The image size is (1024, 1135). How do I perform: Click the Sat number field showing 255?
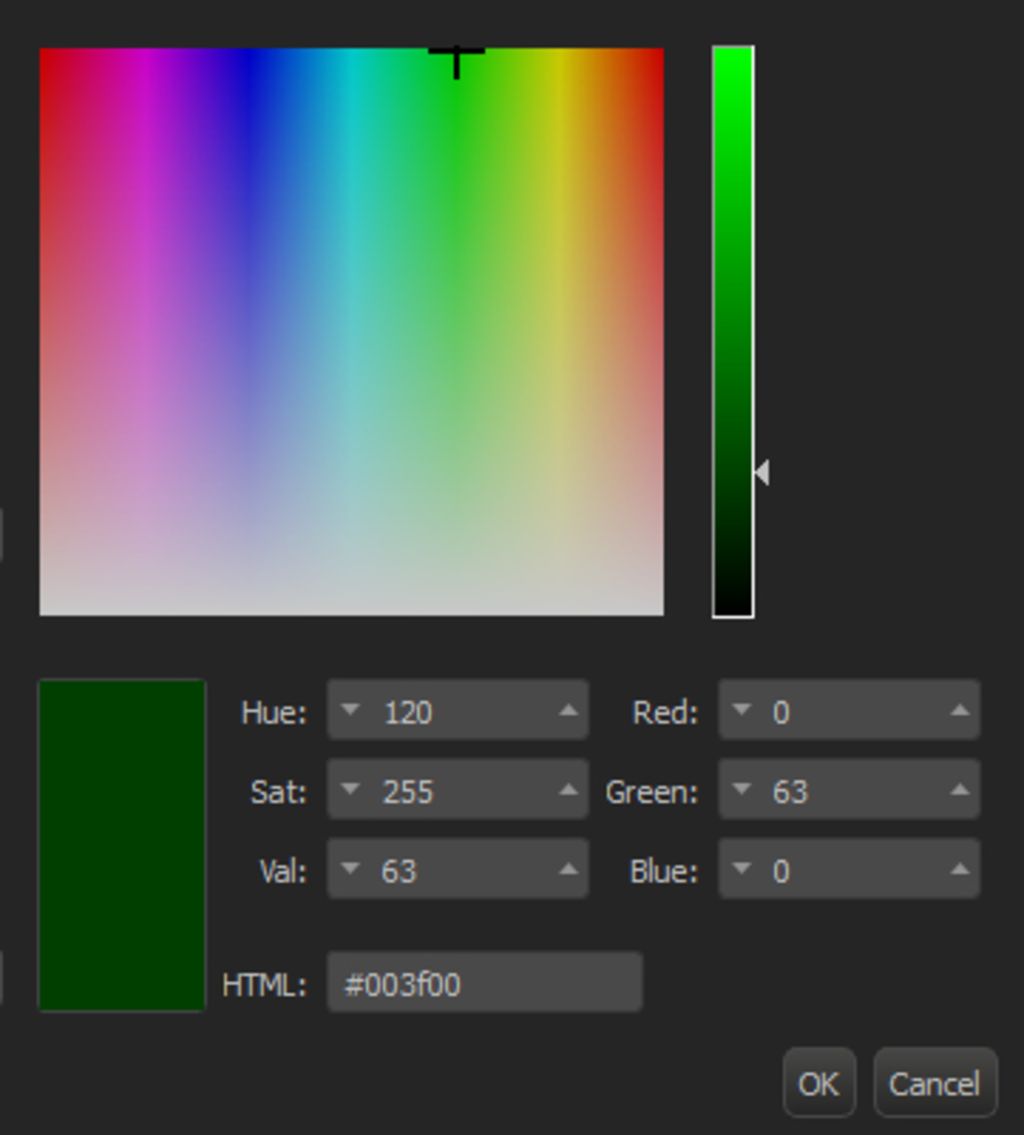[x=457, y=790]
